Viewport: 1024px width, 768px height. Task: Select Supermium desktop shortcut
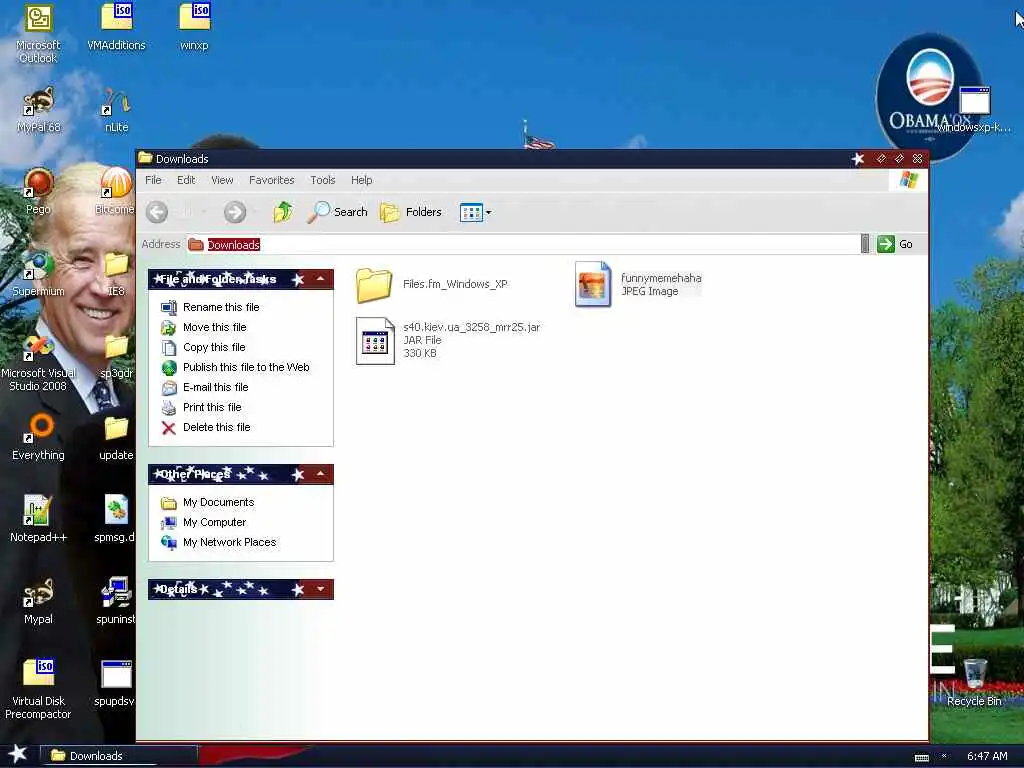pyautogui.click(x=38, y=274)
